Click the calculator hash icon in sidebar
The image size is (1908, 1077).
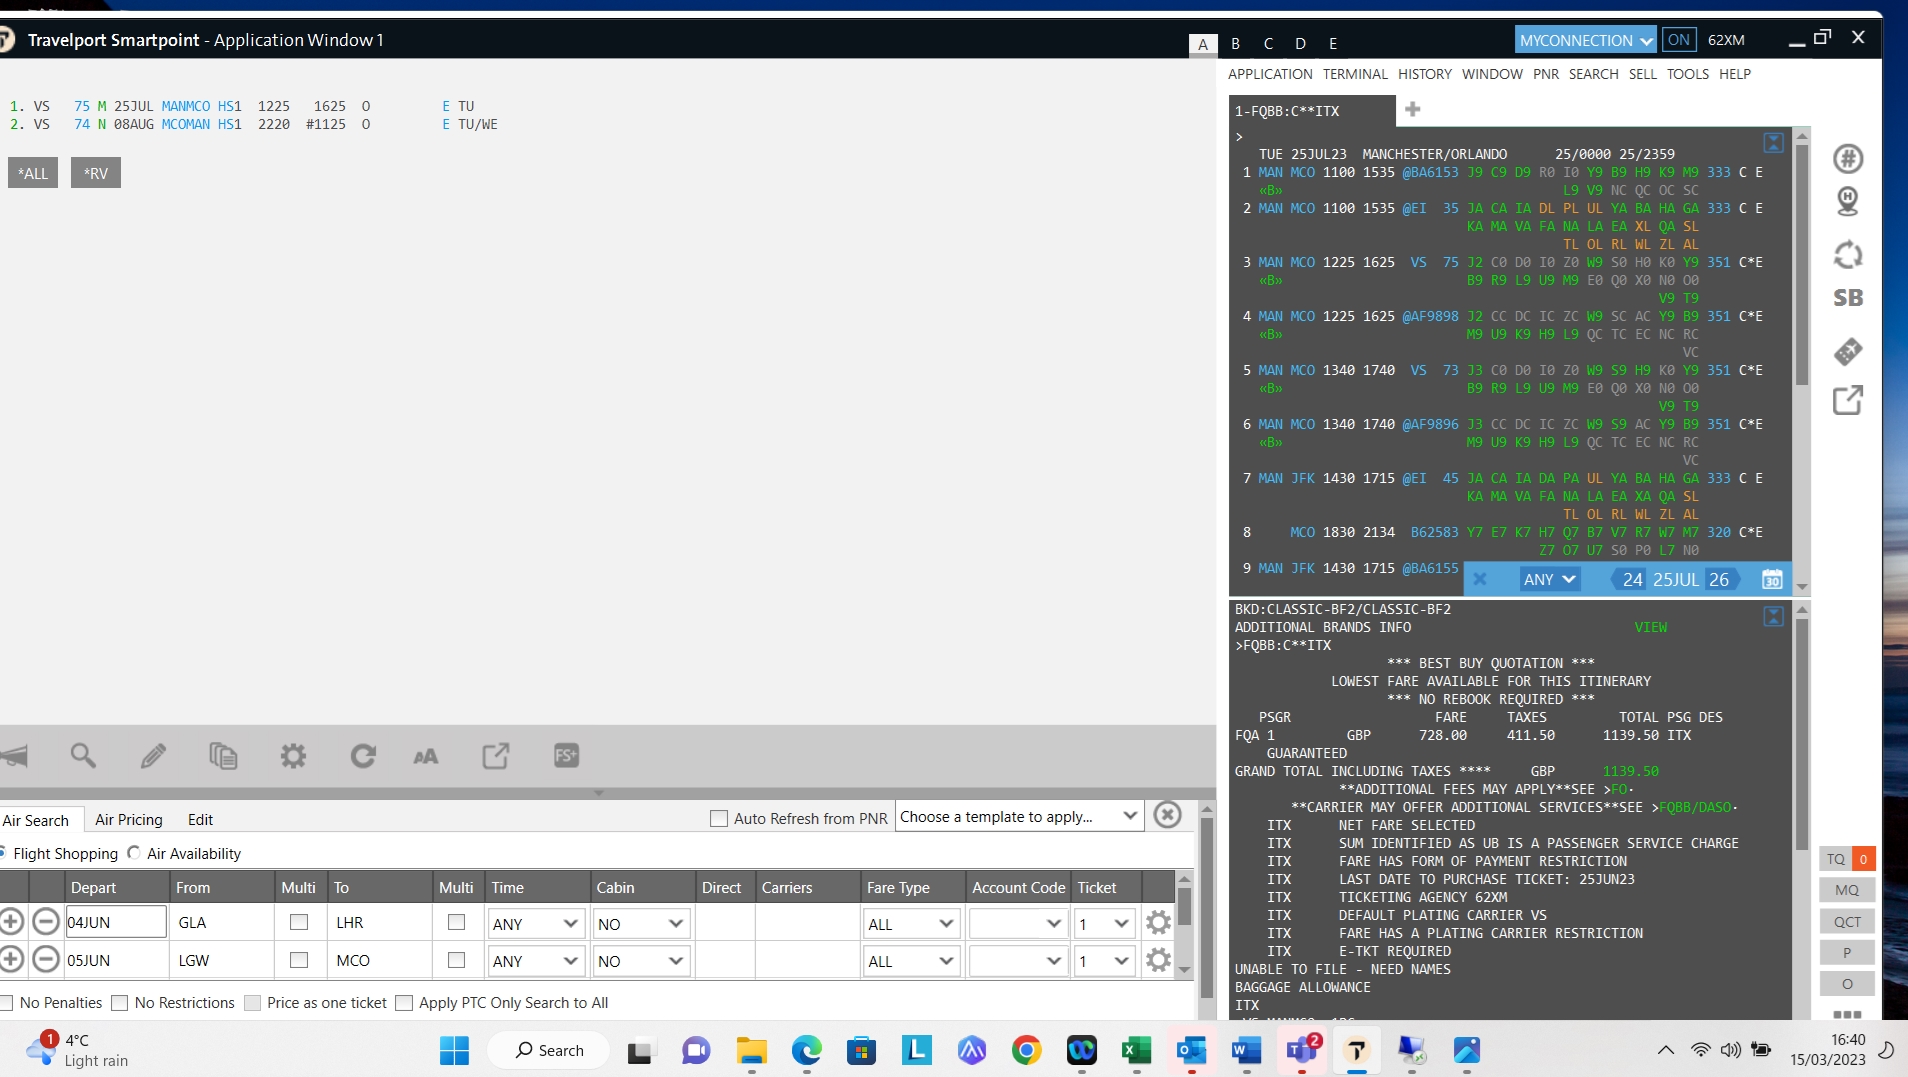(x=1847, y=159)
